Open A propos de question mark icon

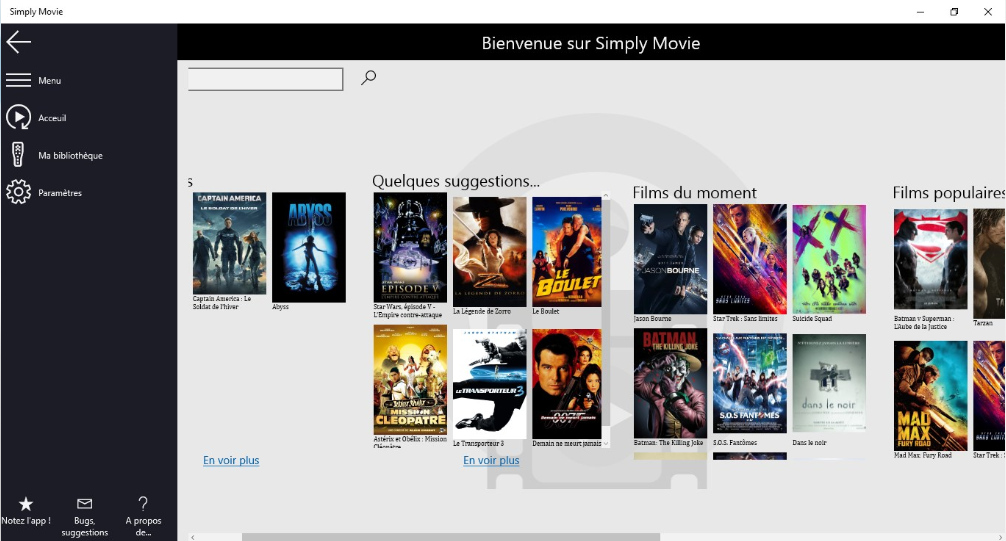coord(143,503)
